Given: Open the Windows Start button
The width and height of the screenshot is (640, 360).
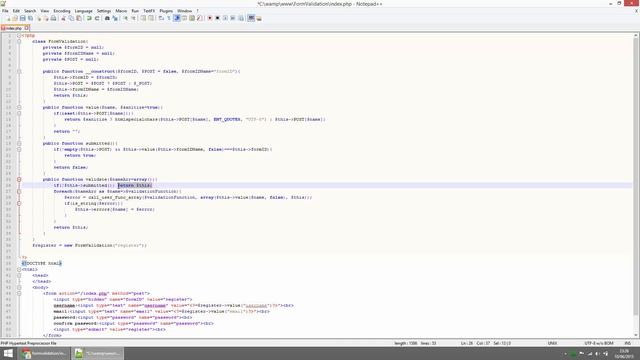Looking at the screenshot, I should [x=8, y=353].
